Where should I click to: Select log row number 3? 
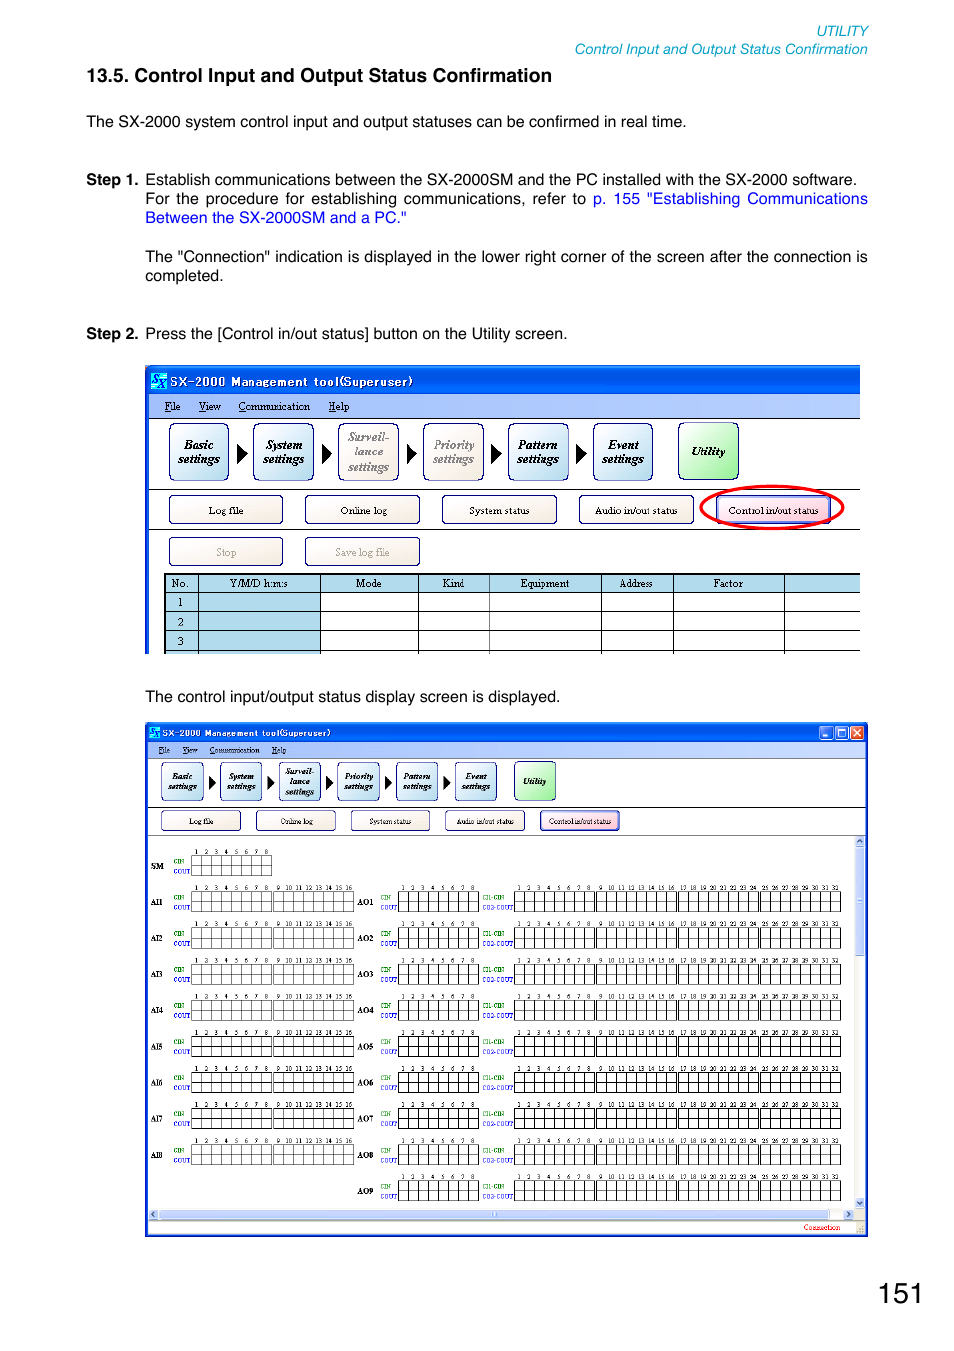[x=181, y=641]
